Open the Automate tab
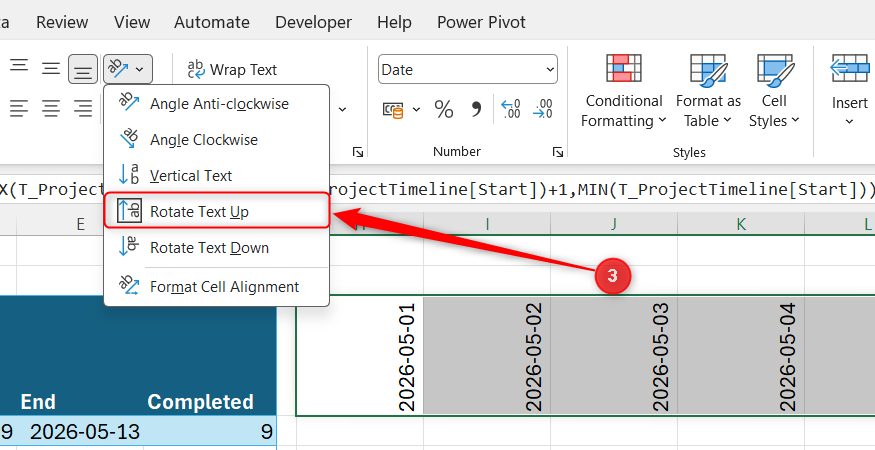This screenshot has height=450, width=875. pos(211,22)
